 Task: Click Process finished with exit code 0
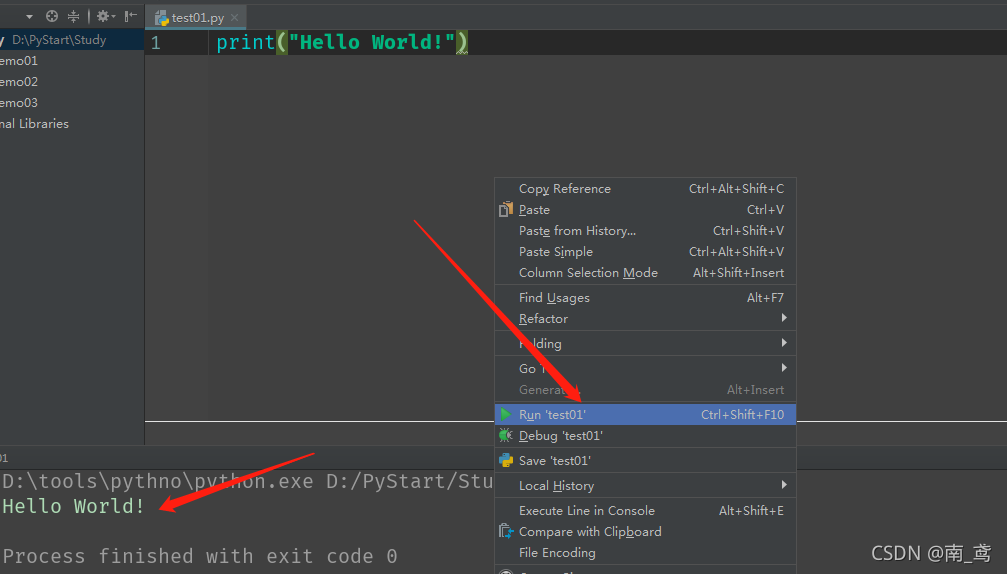tap(200, 556)
